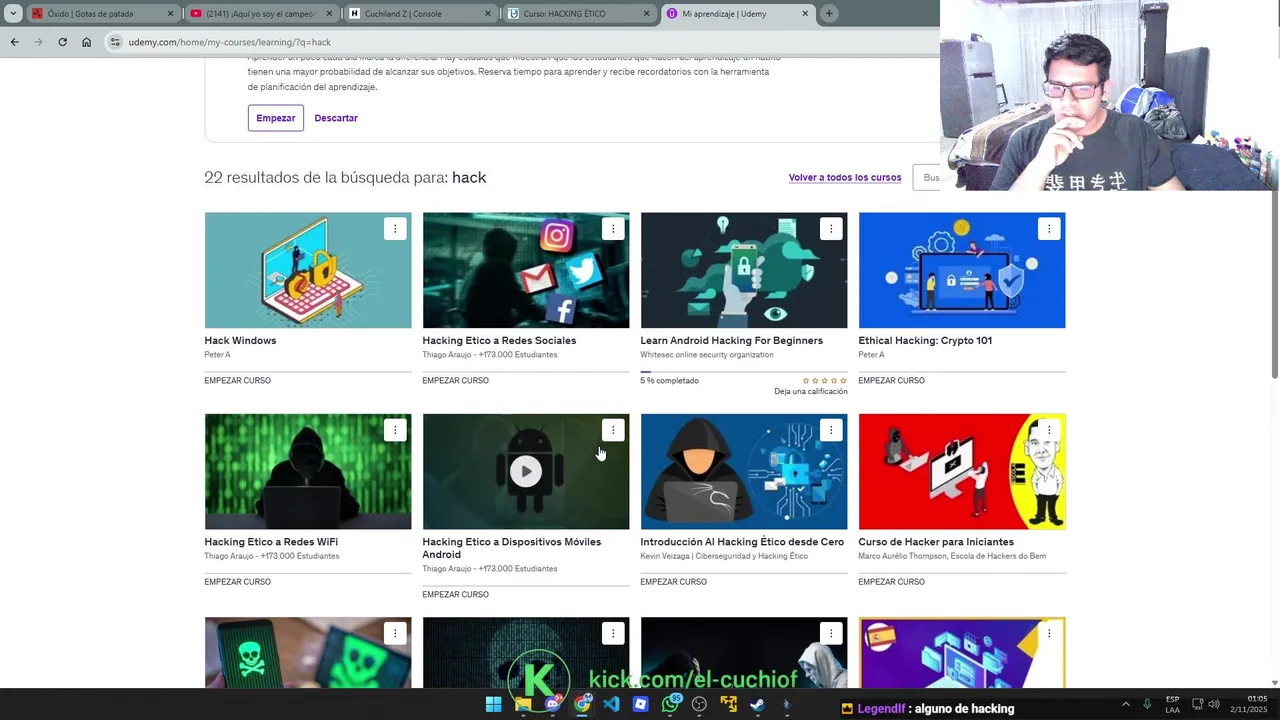Click the browser forward arrow

(x=38, y=42)
